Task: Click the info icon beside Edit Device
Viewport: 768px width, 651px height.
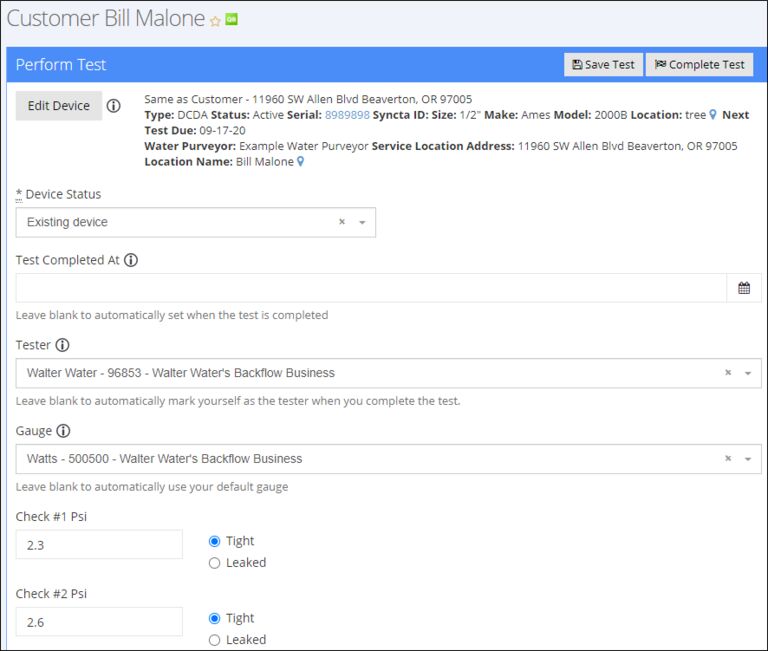Action: click(x=114, y=106)
